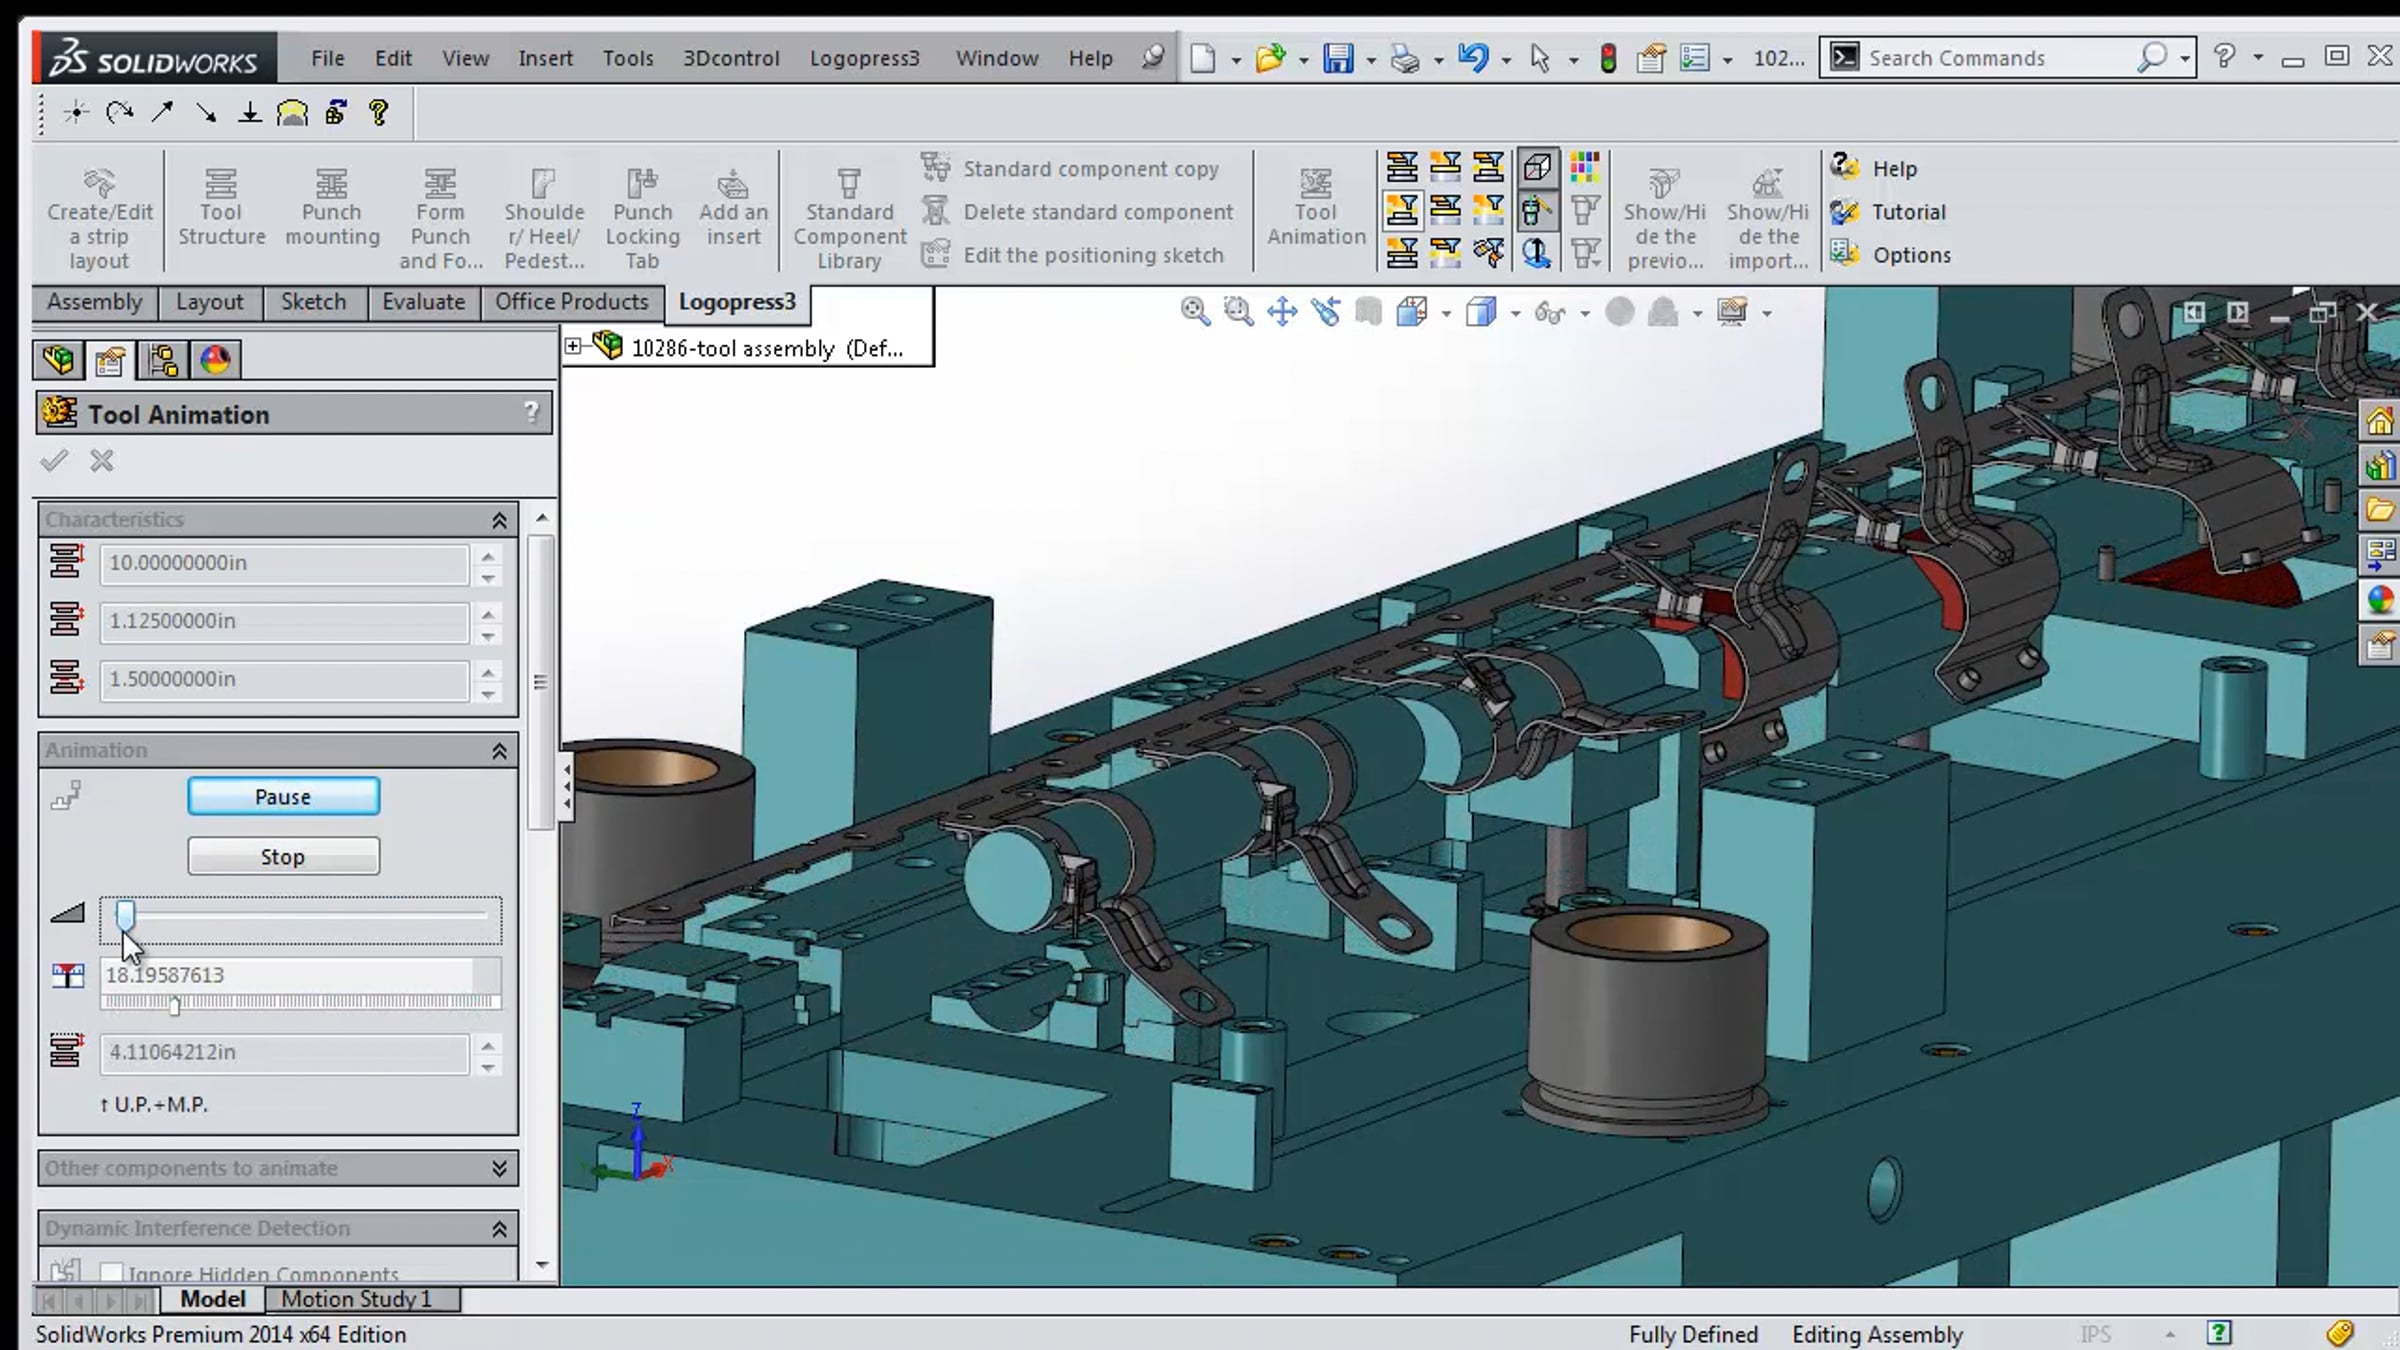Open the Save dropdown arrow
This screenshot has width=2400, height=1350.
point(1371,60)
